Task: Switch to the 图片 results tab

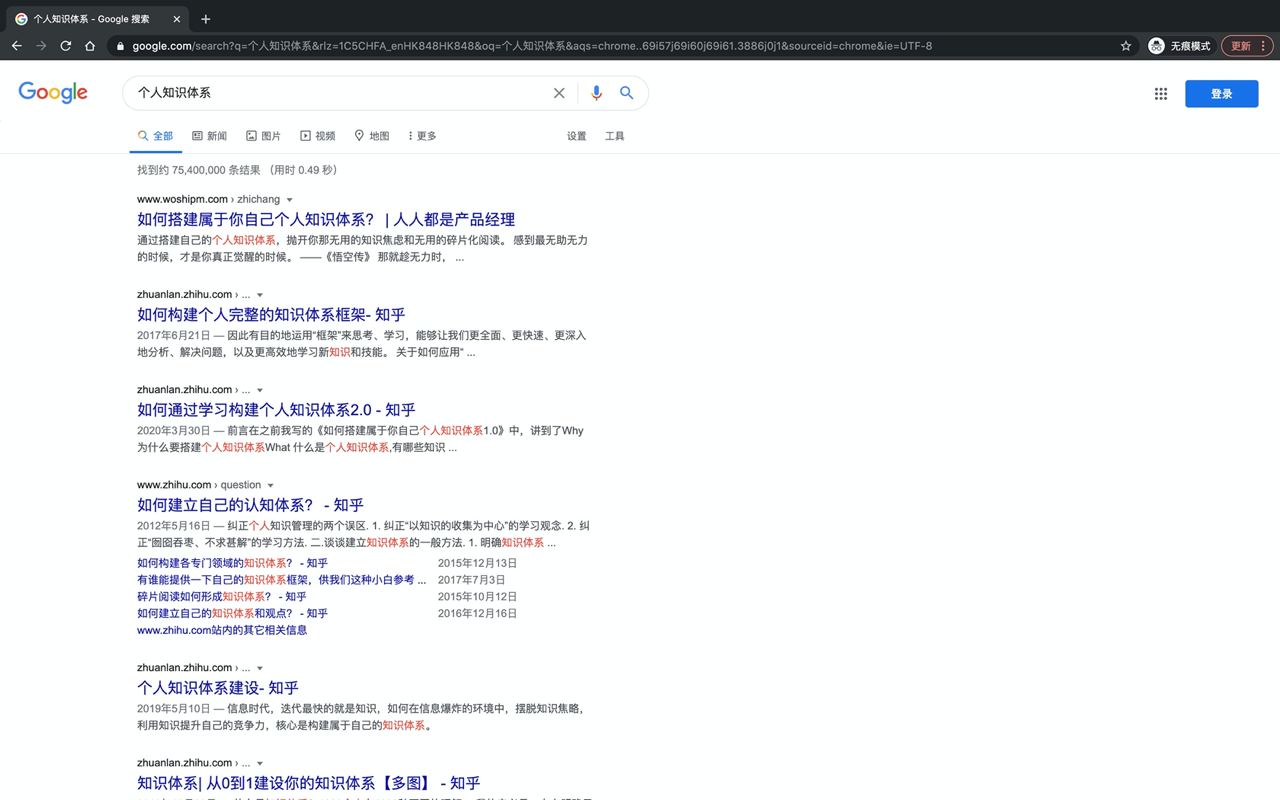Action: click(x=264, y=136)
